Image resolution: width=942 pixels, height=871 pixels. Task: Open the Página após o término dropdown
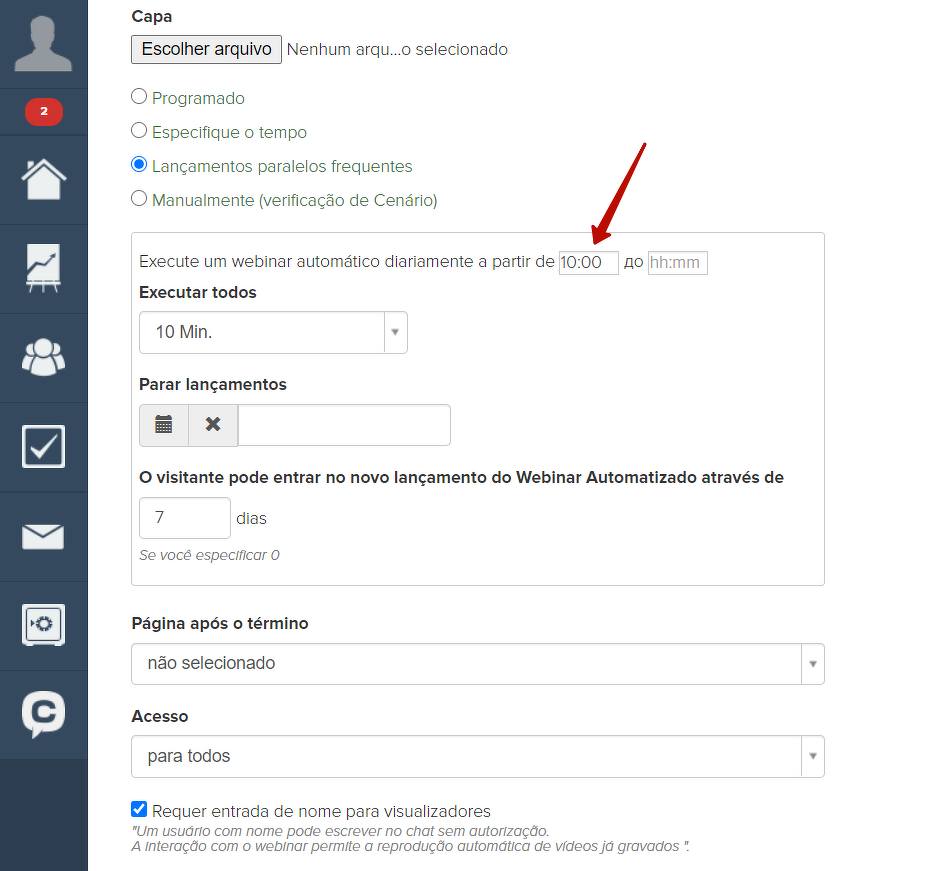point(477,664)
